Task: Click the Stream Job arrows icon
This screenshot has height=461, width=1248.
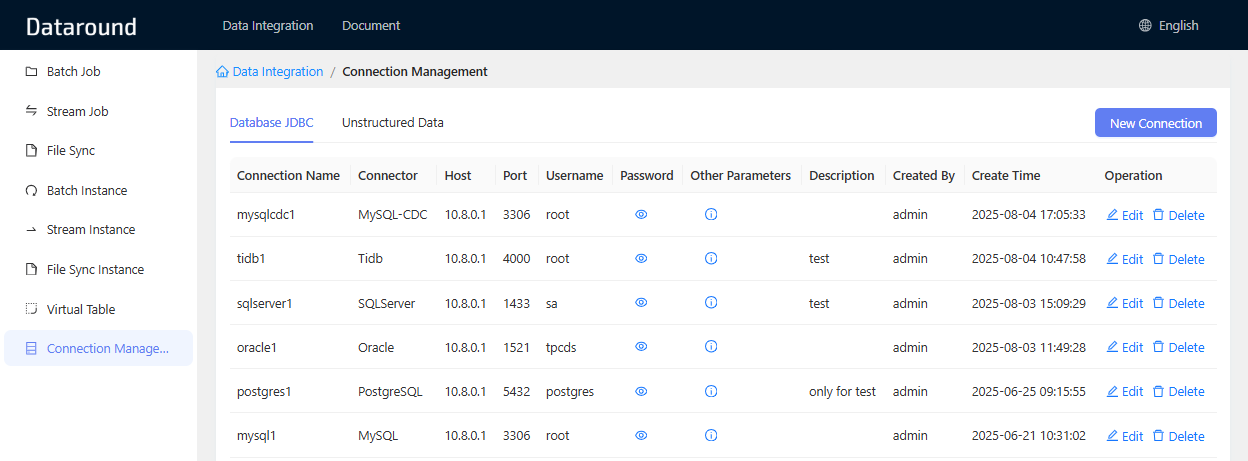Action: click(x=31, y=111)
